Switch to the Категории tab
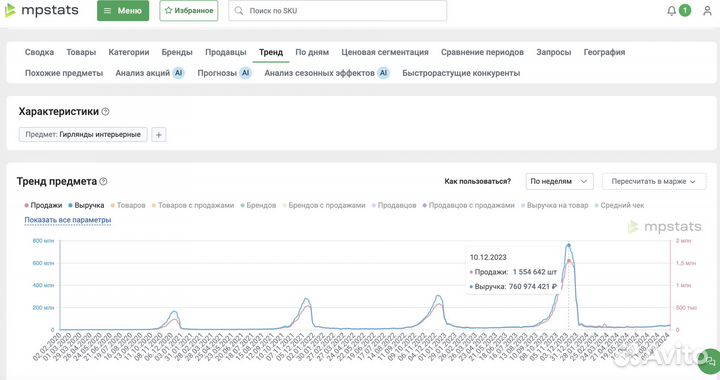Image resolution: width=720 pixels, height=380 pixels. pyautogui.click(x=129, y=52)
